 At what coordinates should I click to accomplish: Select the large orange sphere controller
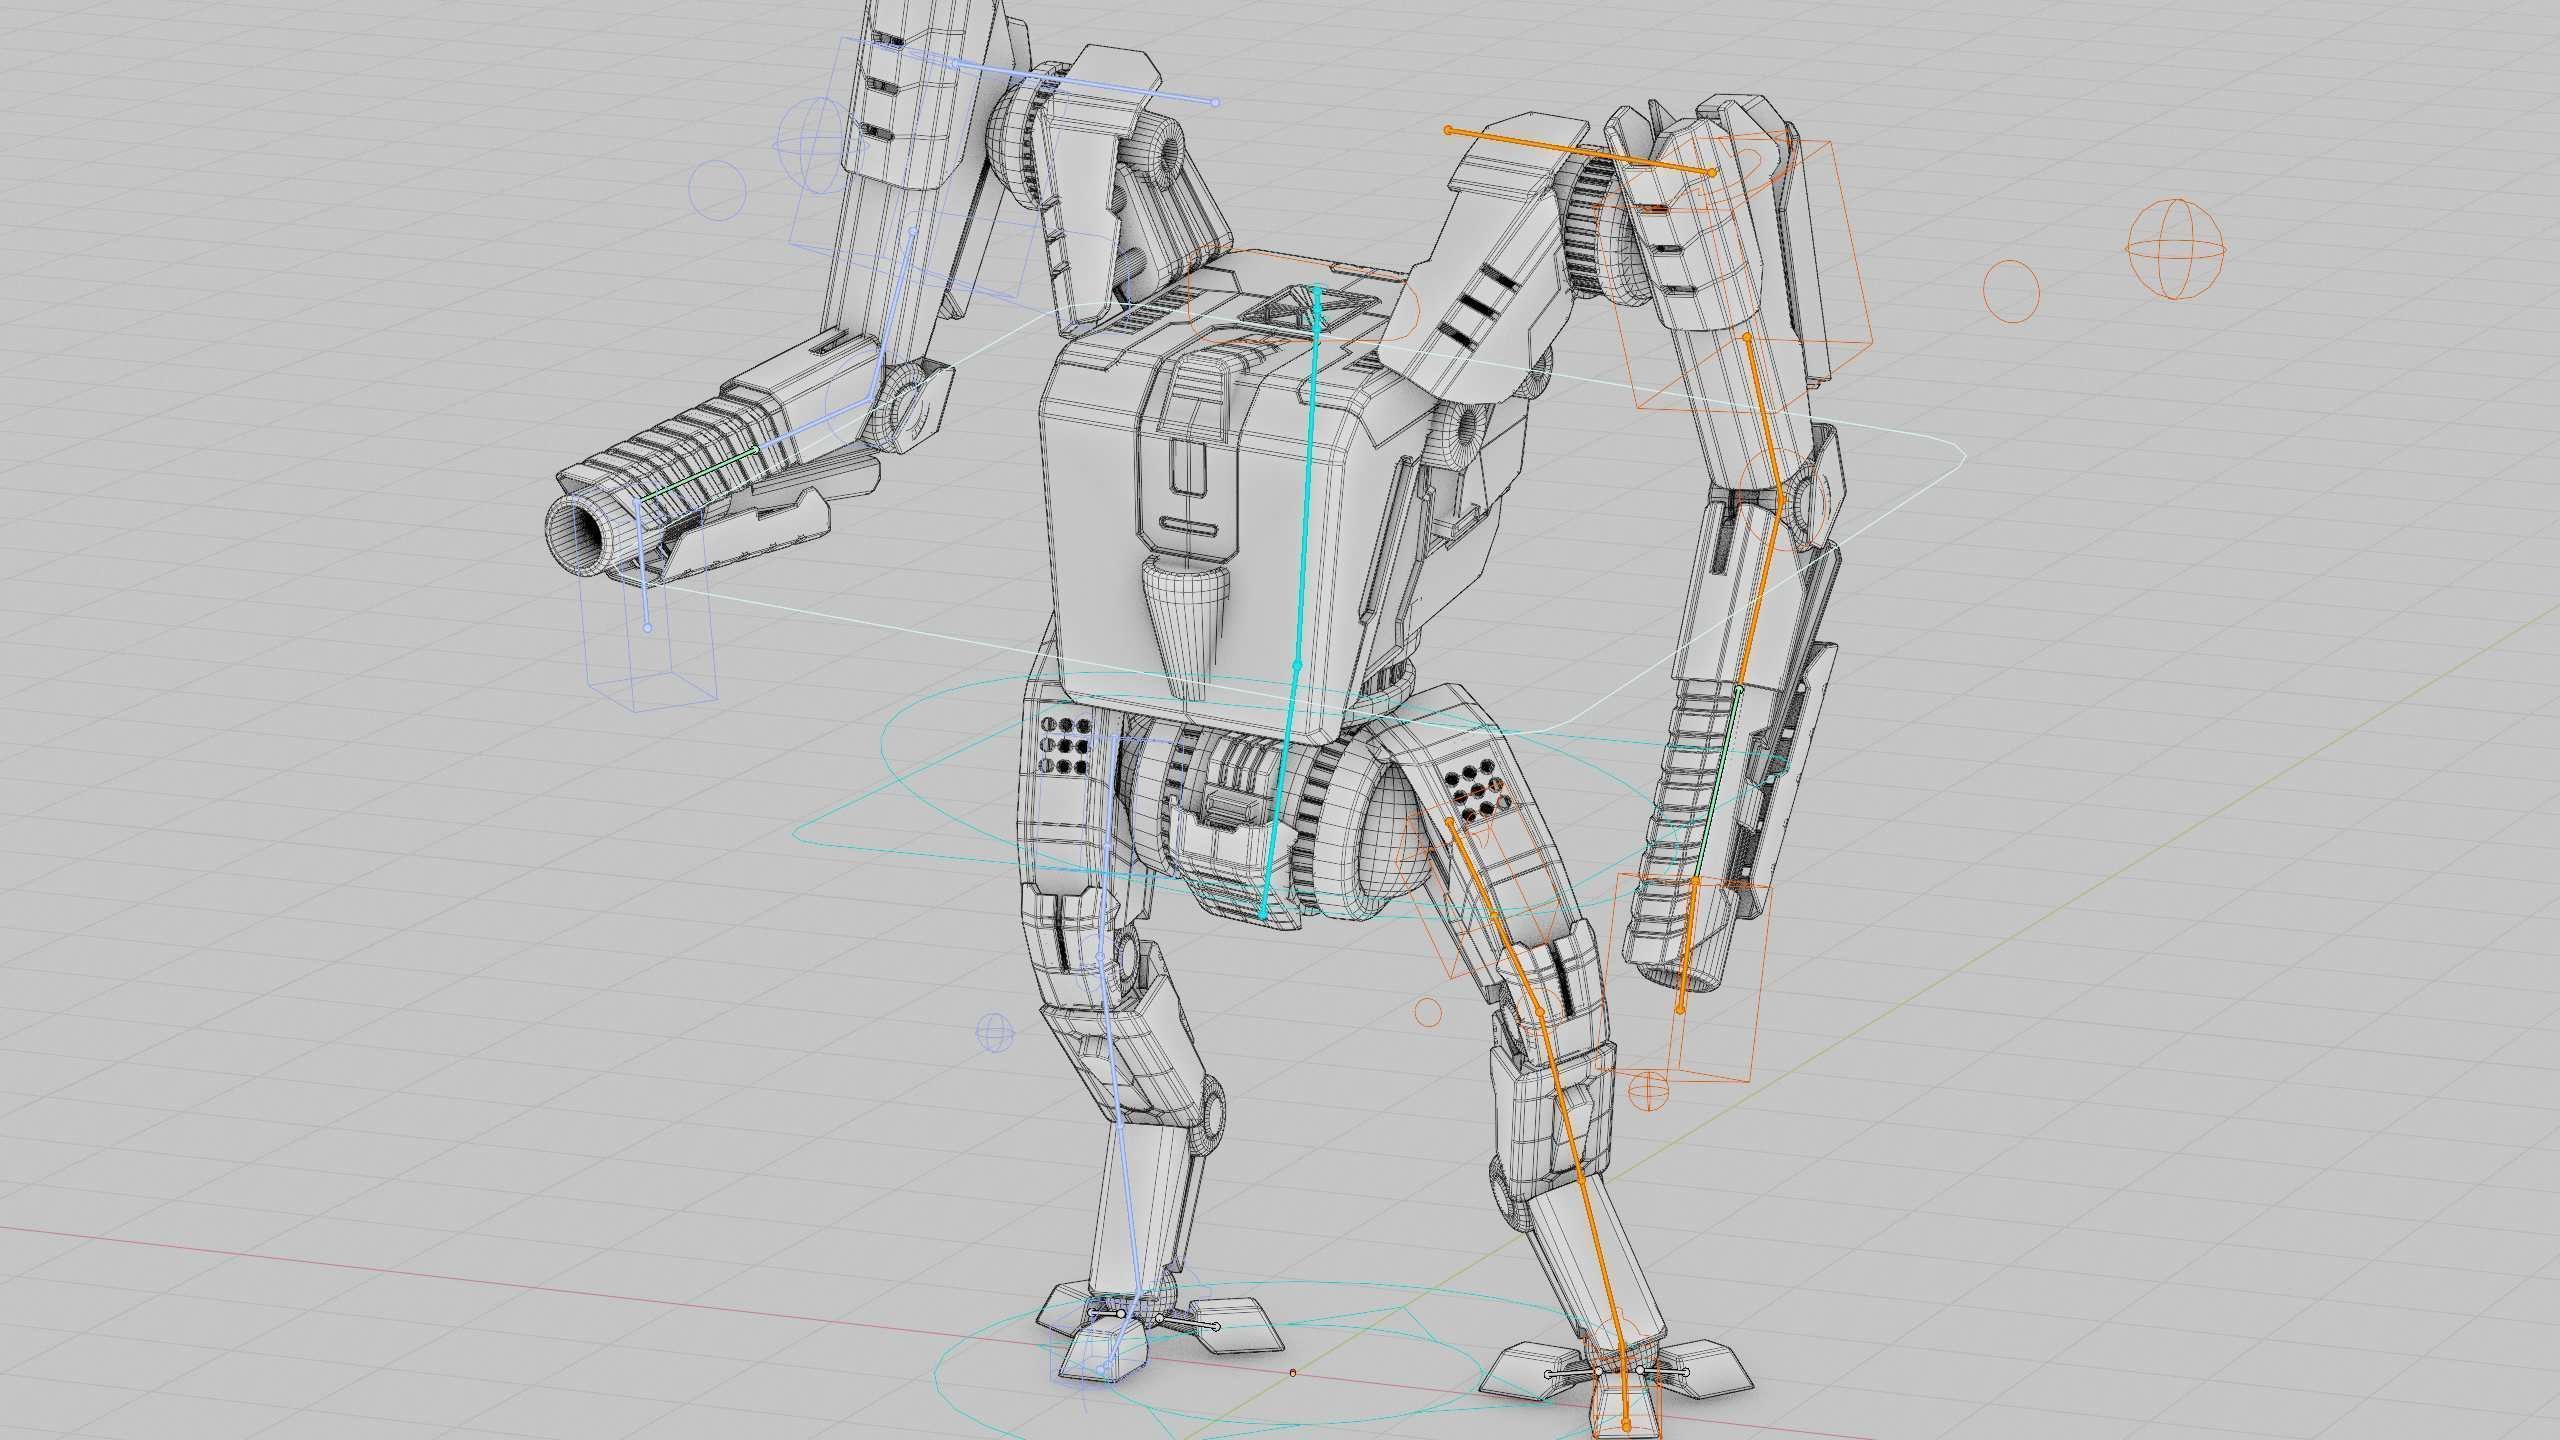coord(2175,249)
